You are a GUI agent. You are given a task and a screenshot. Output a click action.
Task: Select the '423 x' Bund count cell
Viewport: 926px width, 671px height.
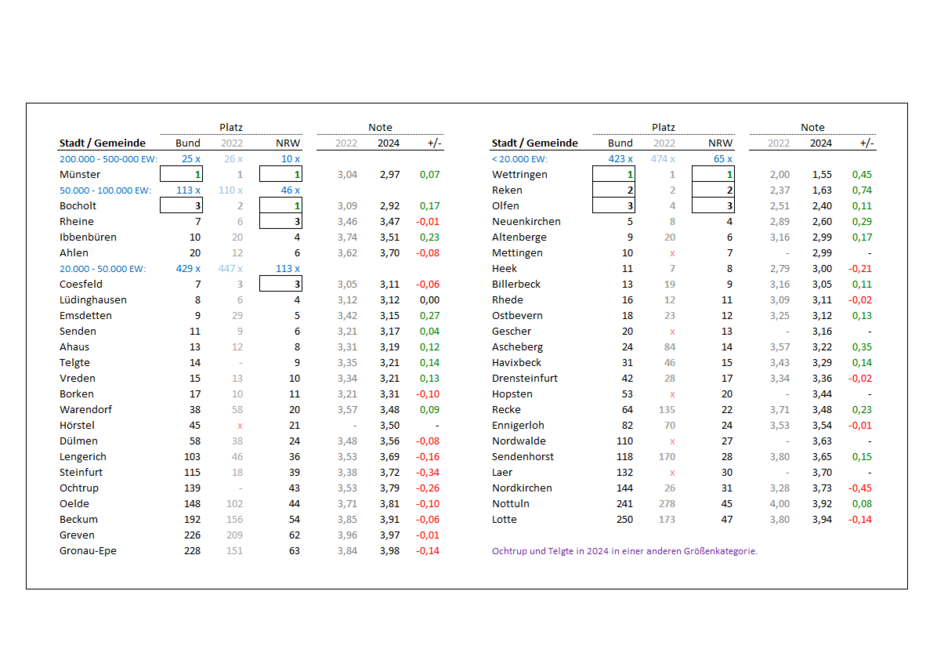[620, 159]
